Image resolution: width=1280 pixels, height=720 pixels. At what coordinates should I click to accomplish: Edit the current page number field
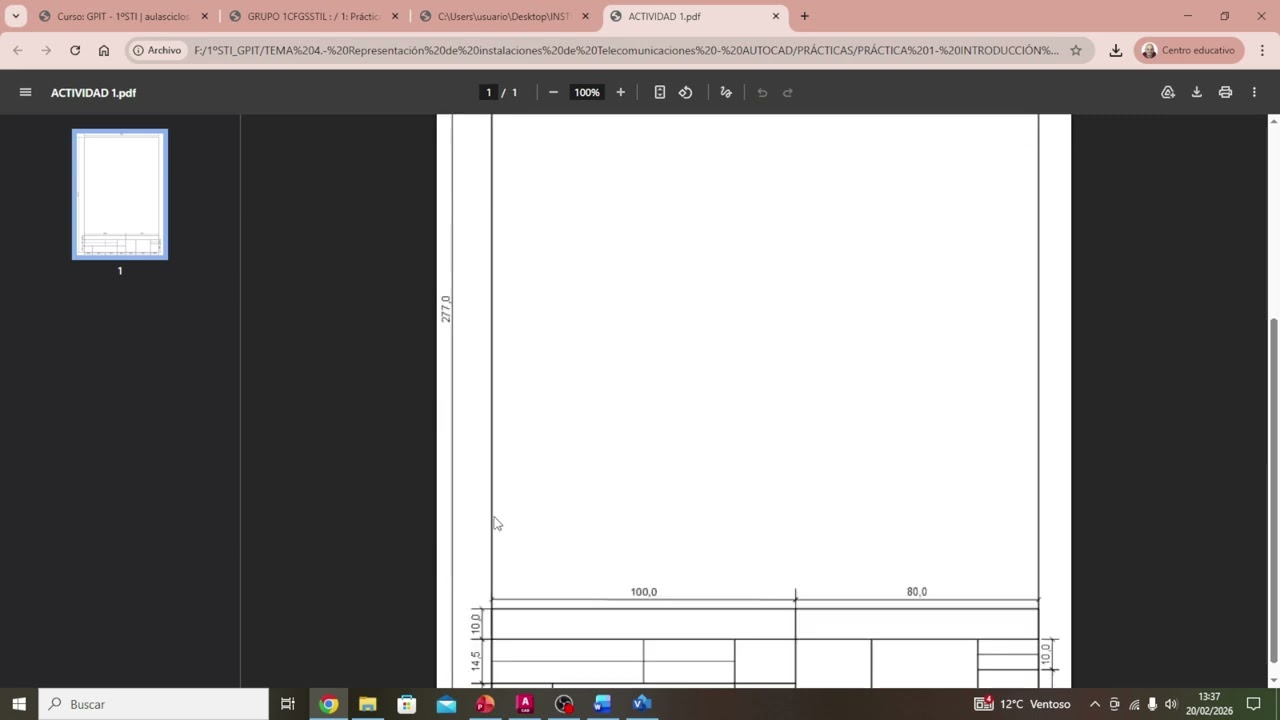[x=489, y=92]
